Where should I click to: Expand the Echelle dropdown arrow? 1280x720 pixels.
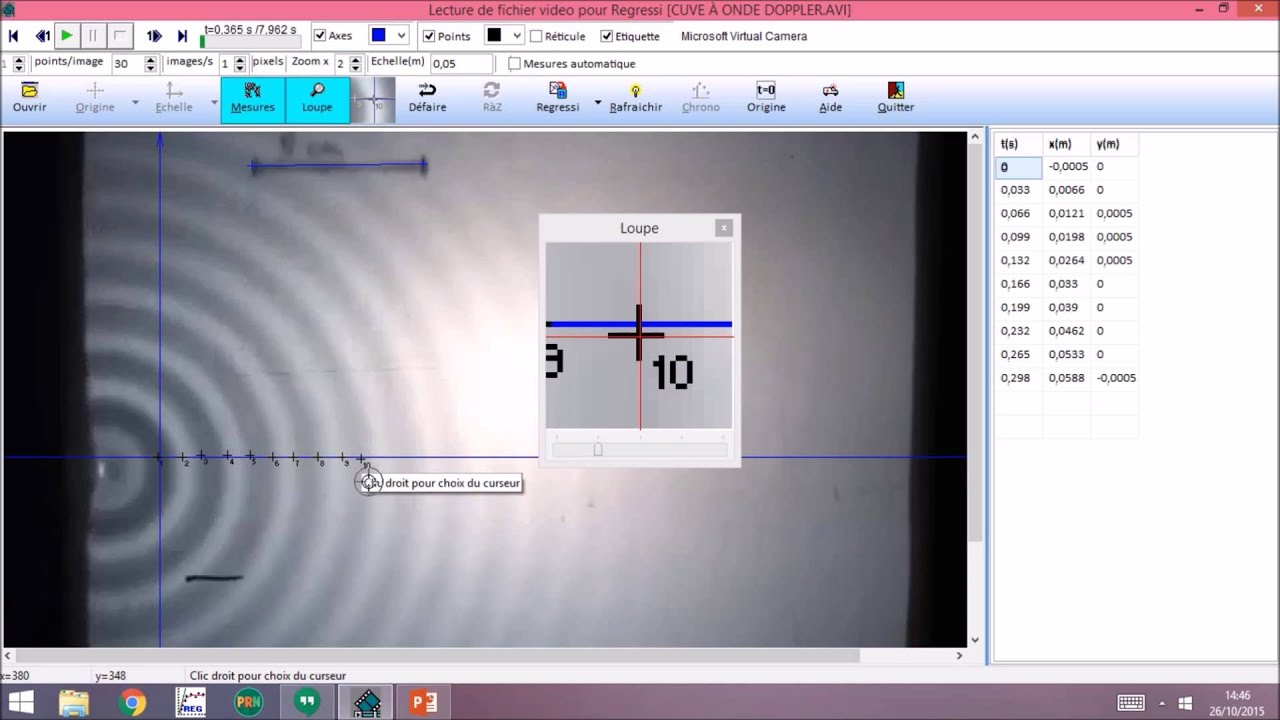[214, 102]
